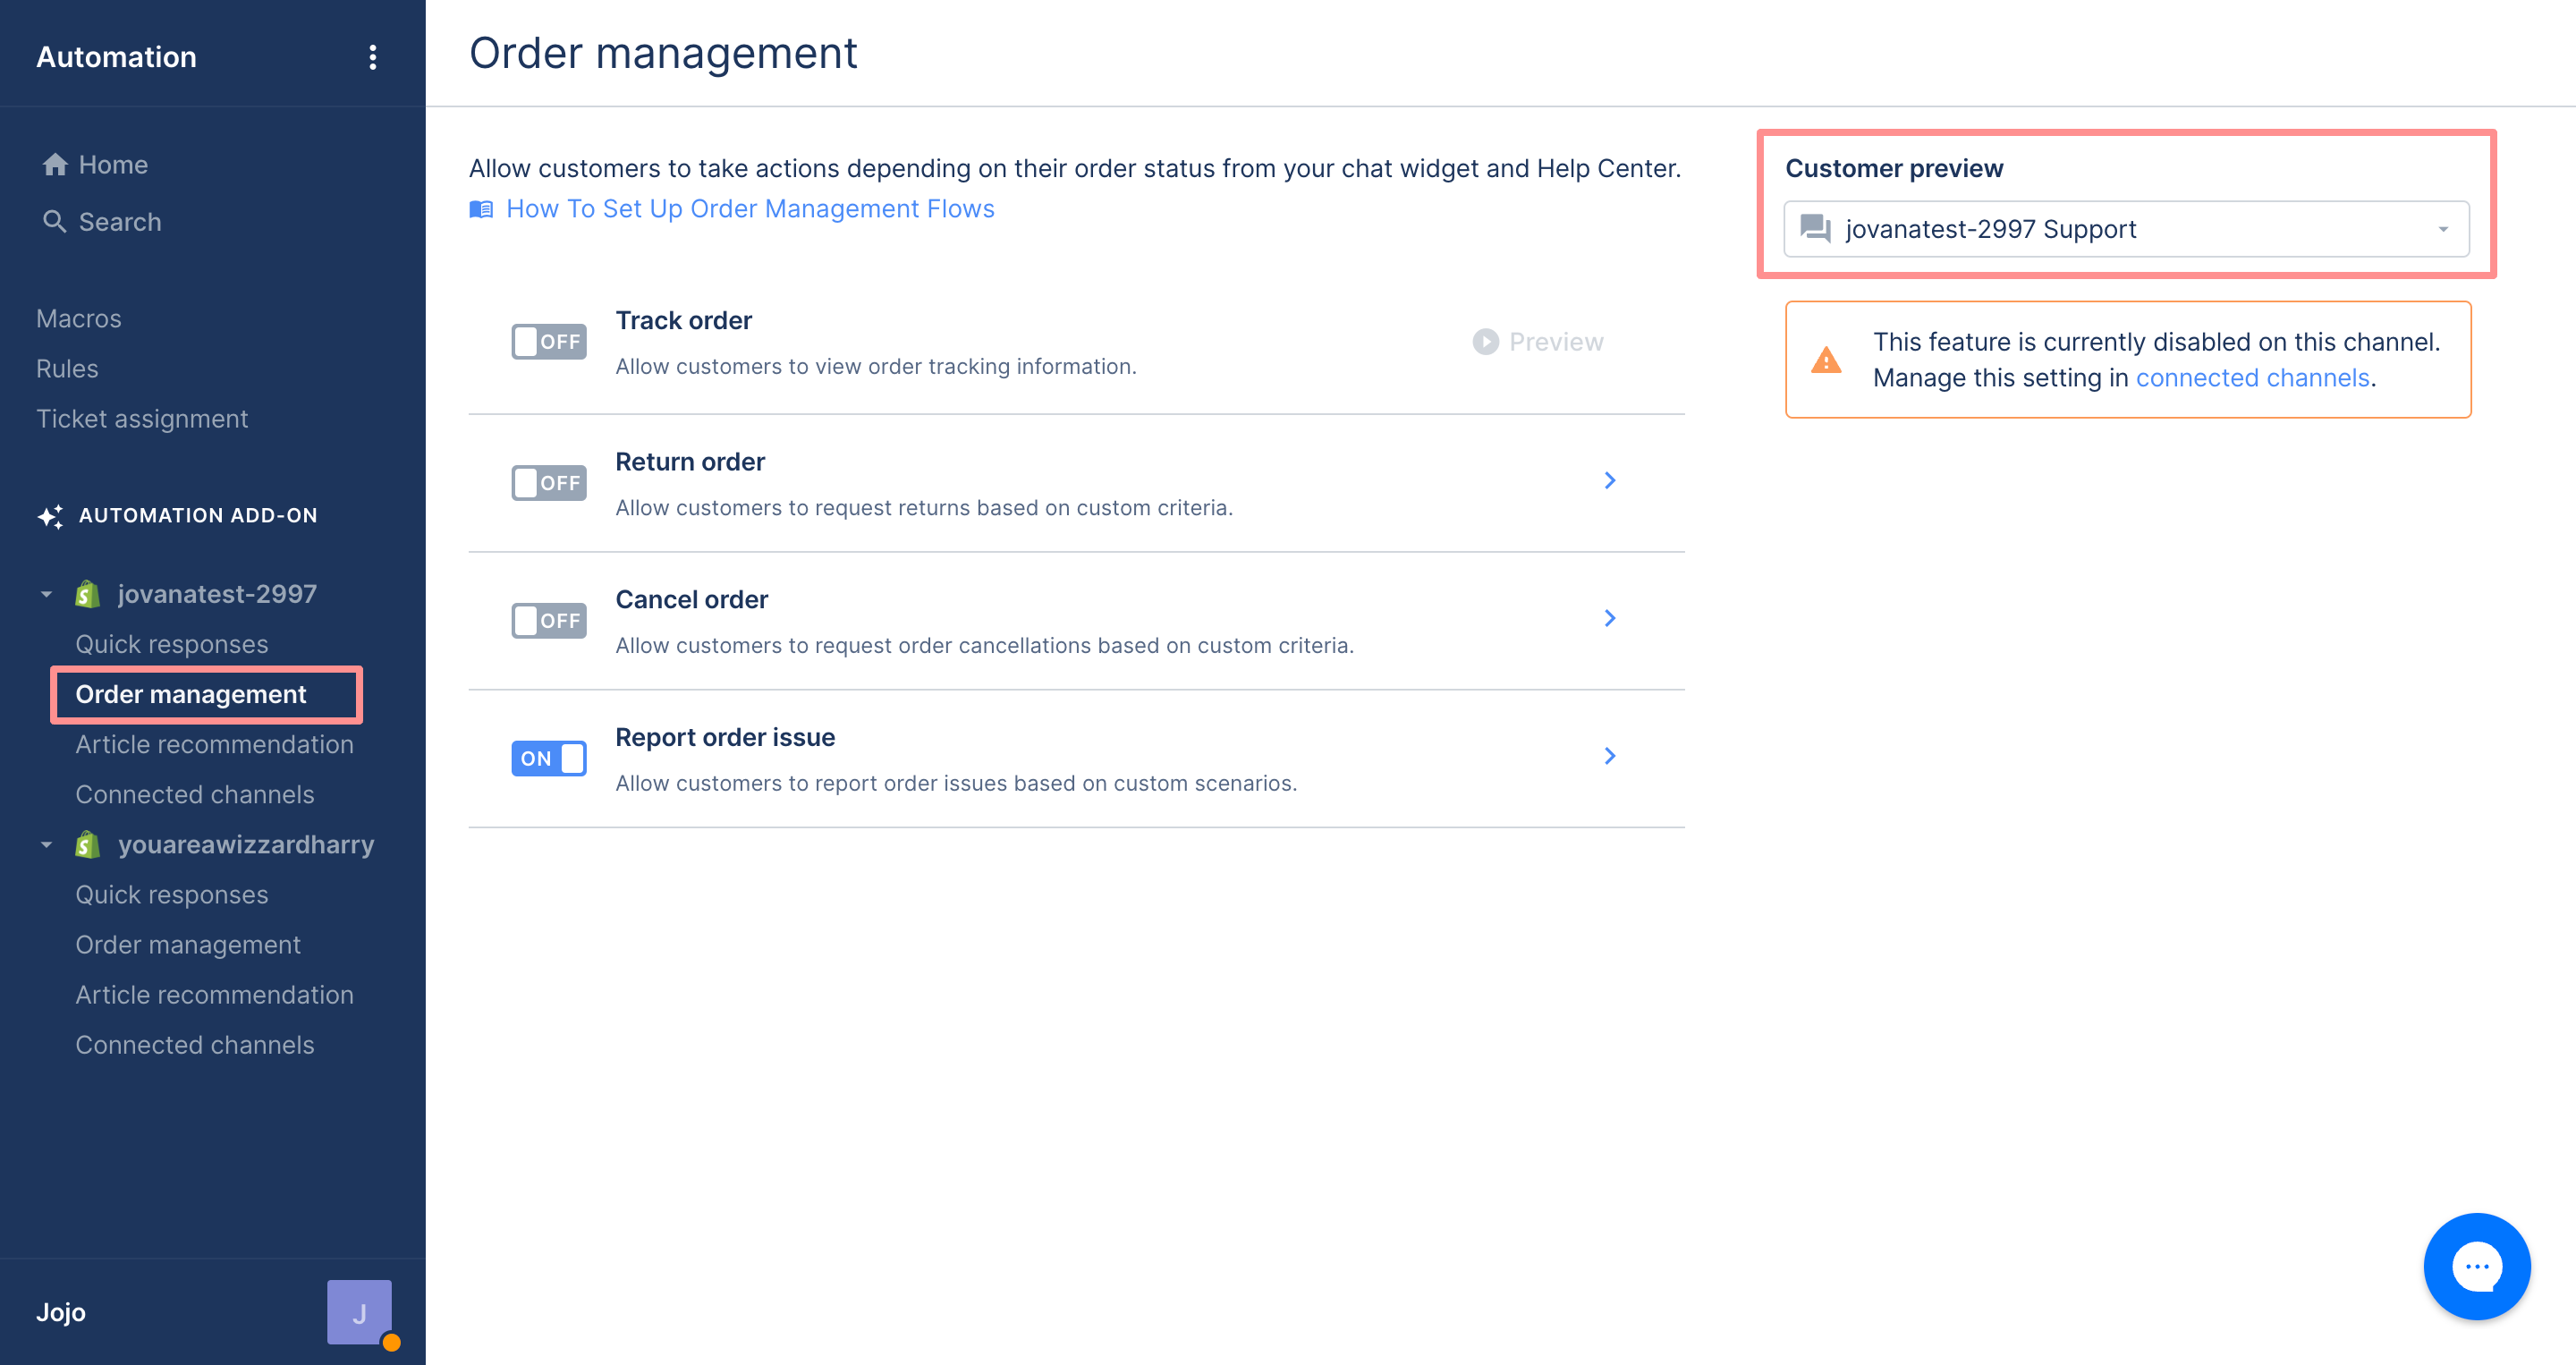Collapse the jovanatest-2997 store tree

[x=46, y=594]
